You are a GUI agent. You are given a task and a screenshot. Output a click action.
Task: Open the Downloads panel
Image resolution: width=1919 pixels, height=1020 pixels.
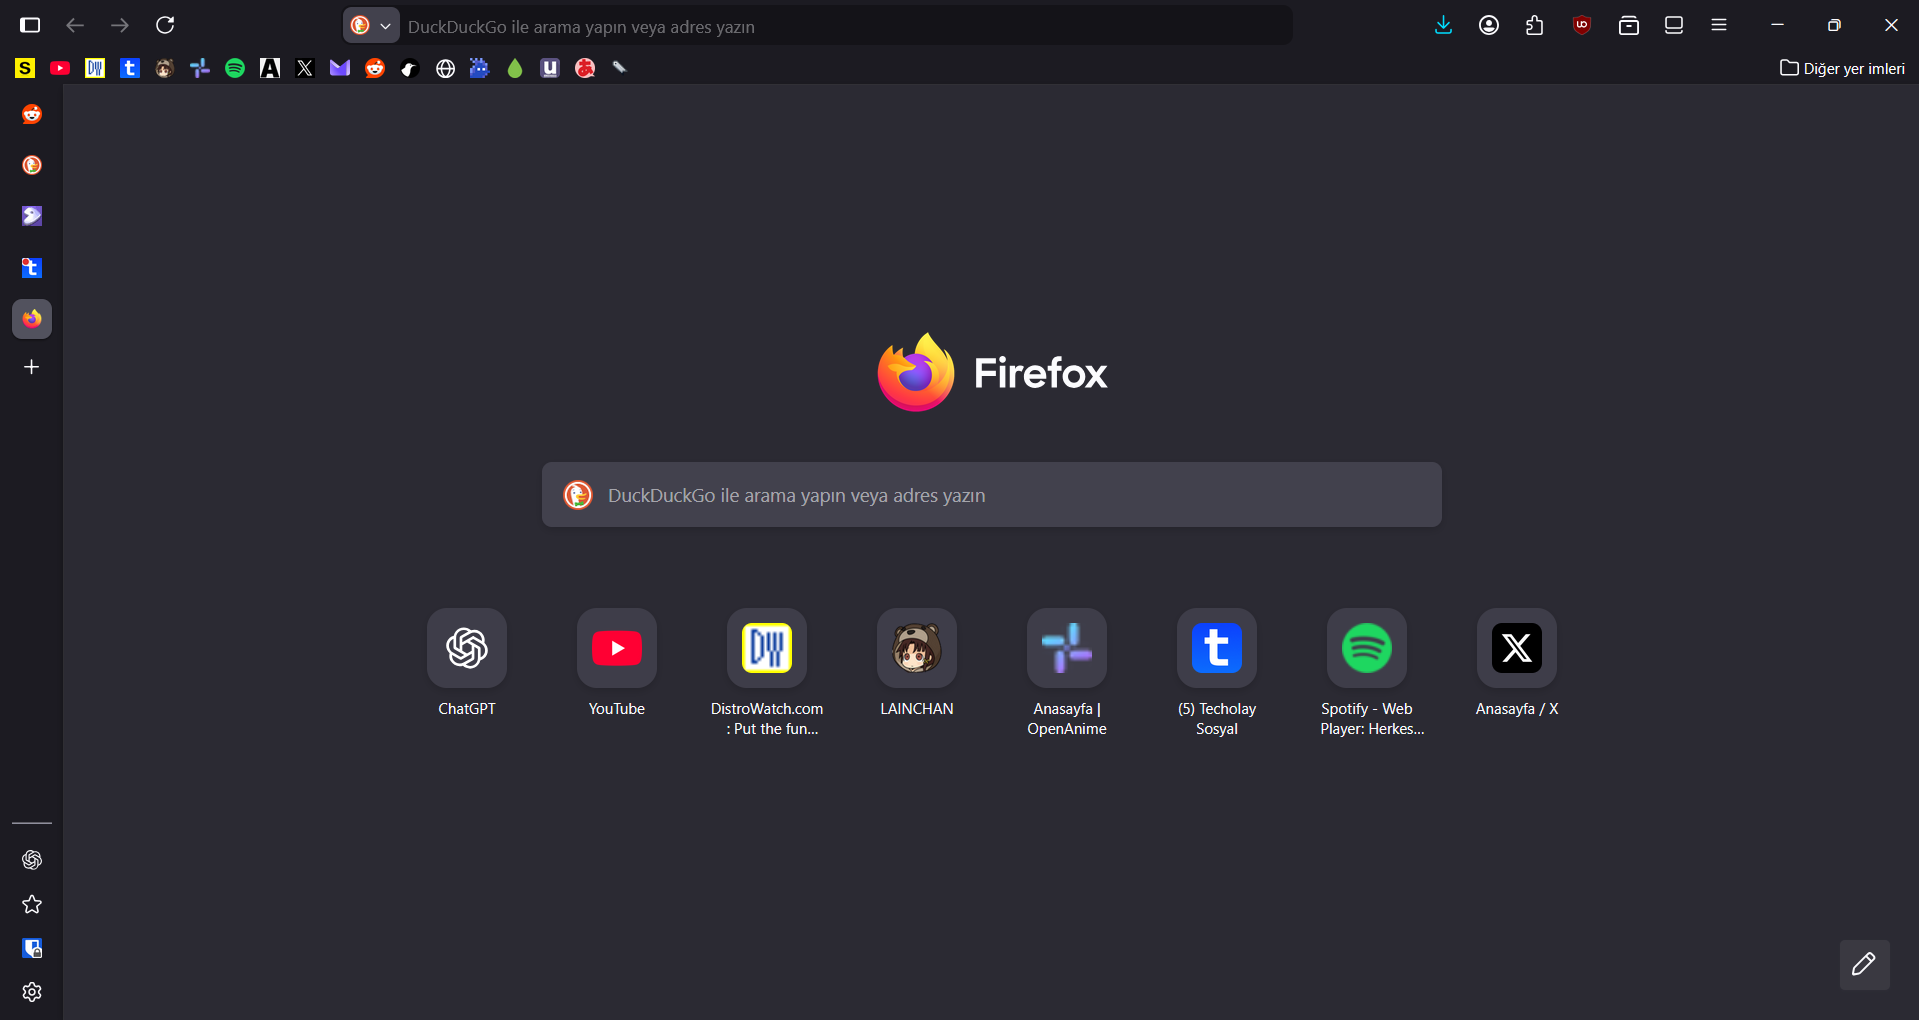tap(1443, 25)
